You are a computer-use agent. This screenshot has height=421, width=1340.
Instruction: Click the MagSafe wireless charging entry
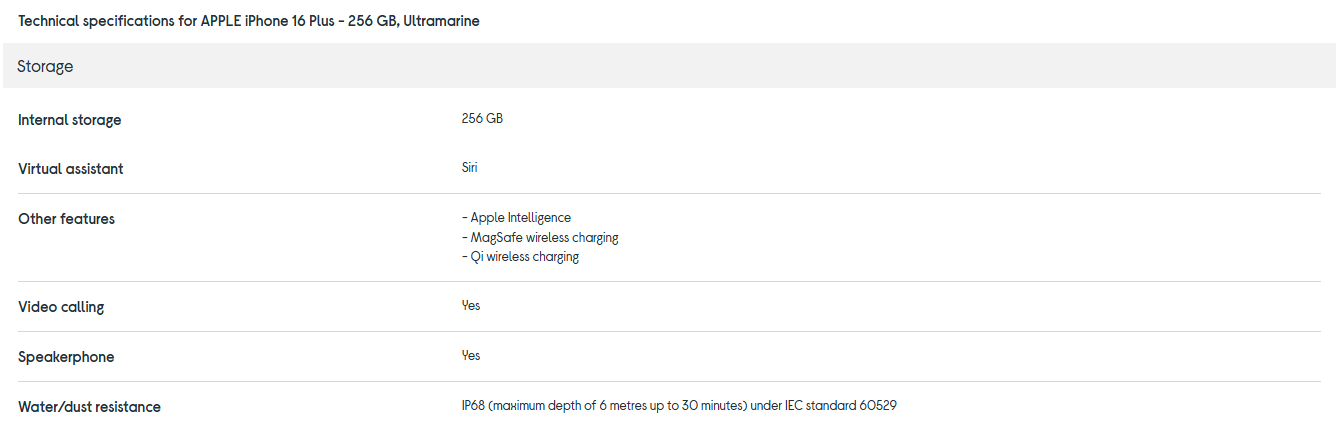(540, 237)
